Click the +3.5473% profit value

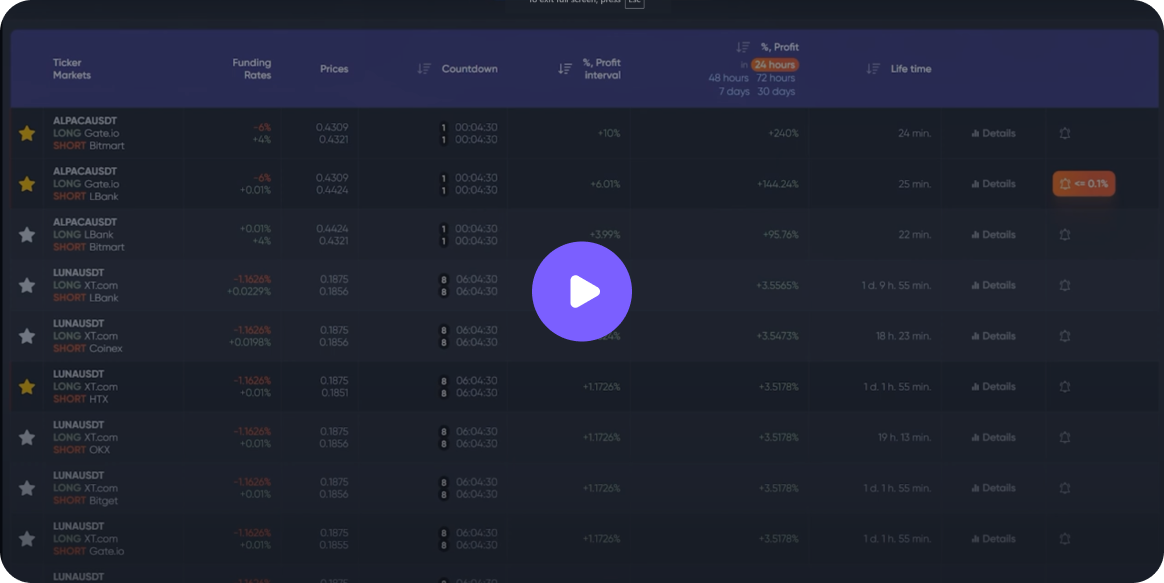pyautogui.click(x=778, y=336)
